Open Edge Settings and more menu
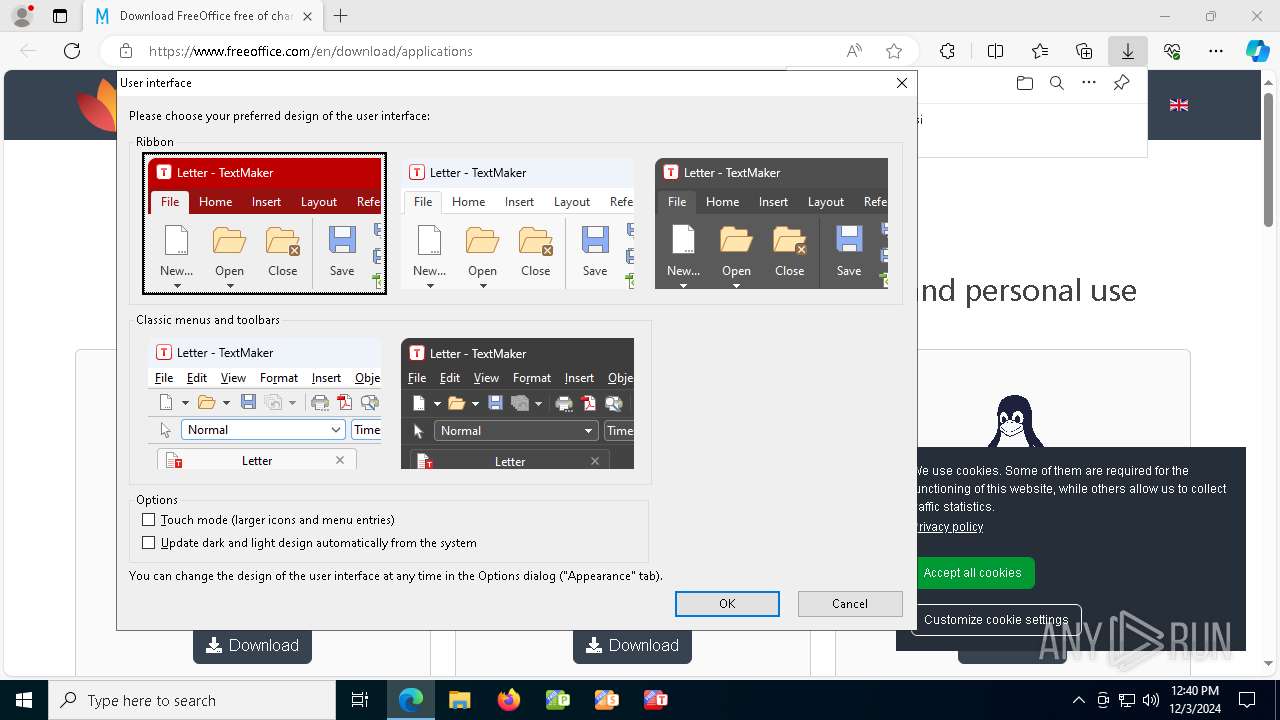The width and height of the screenshot is (1280, 720). pyautogui.click(x=1216, y=51)
